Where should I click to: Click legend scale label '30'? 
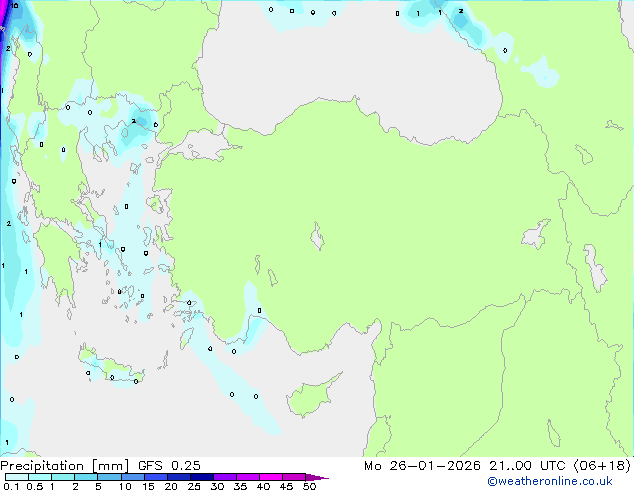click(x=218, y=486)
